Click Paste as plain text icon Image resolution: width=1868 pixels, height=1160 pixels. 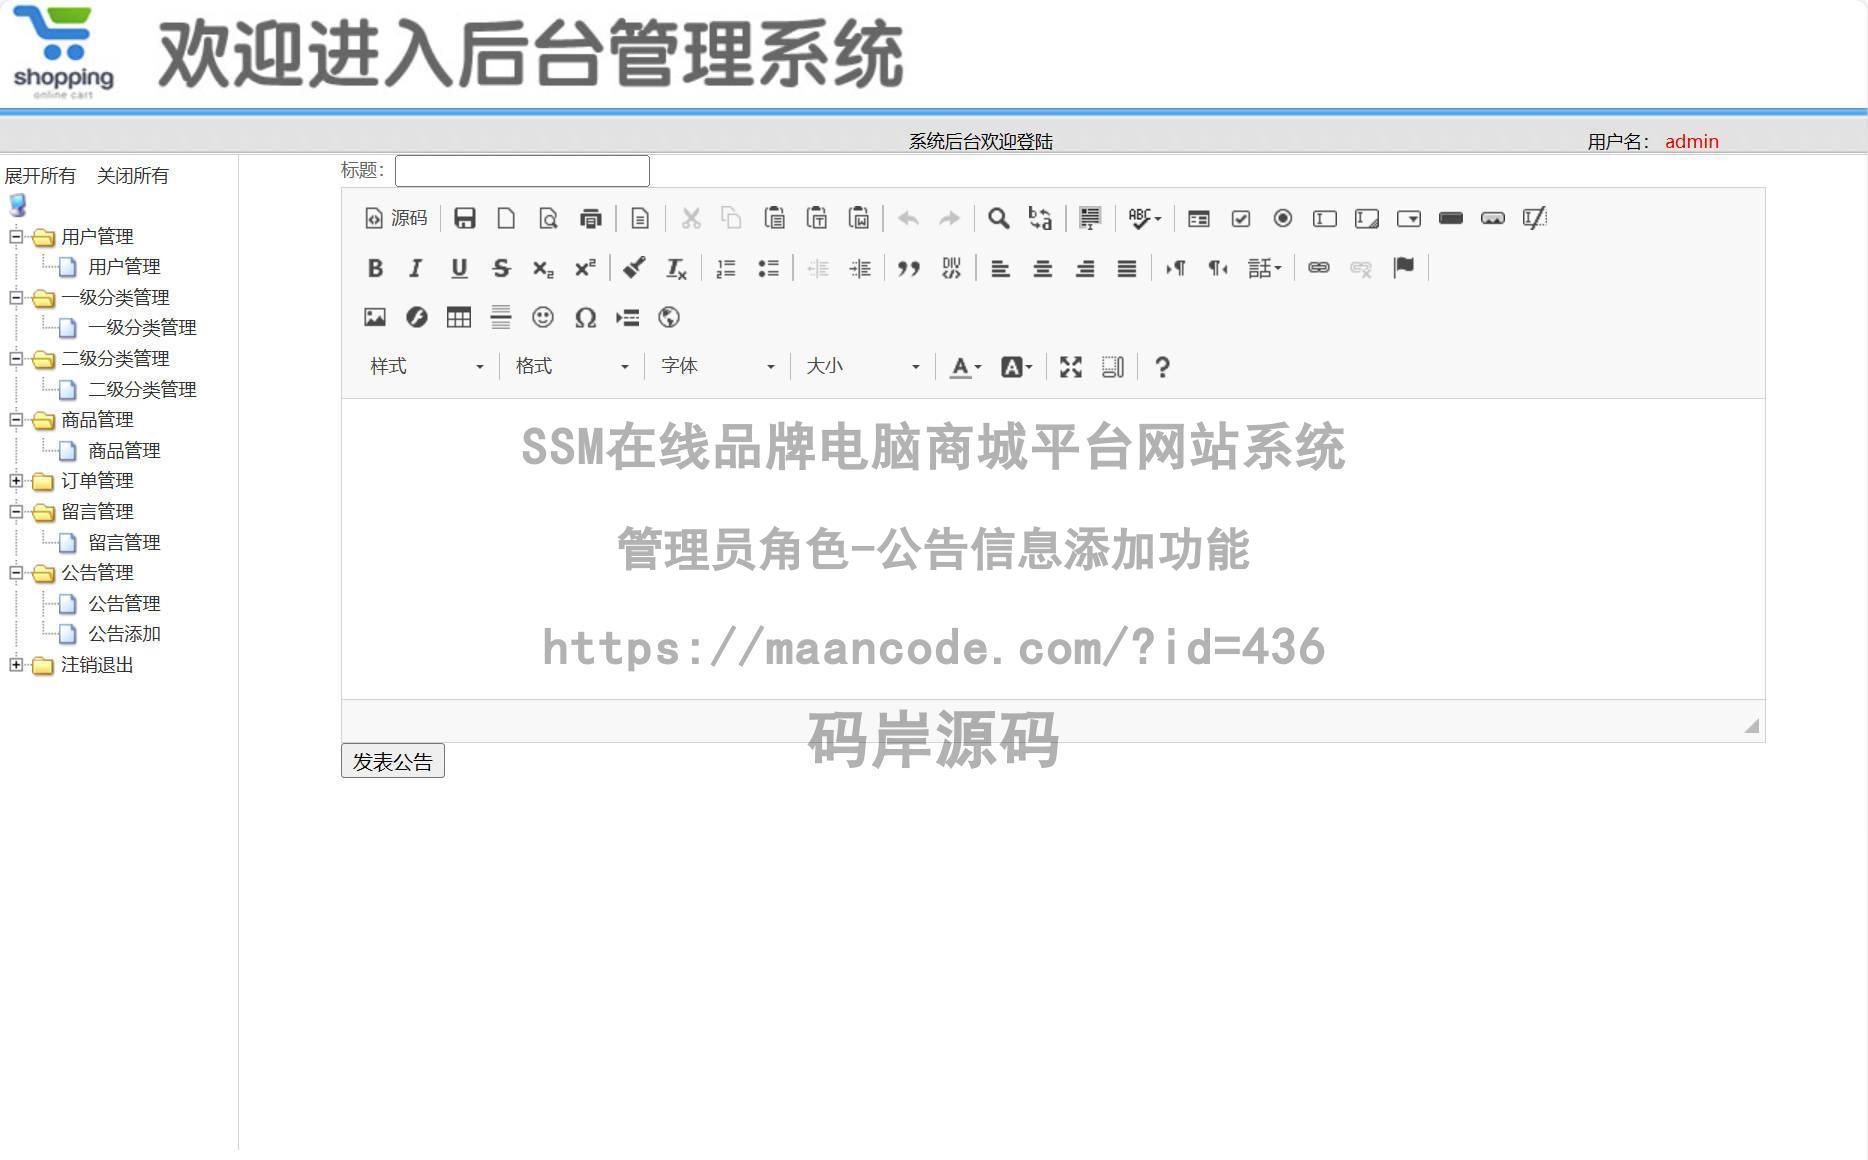point(816,218)
